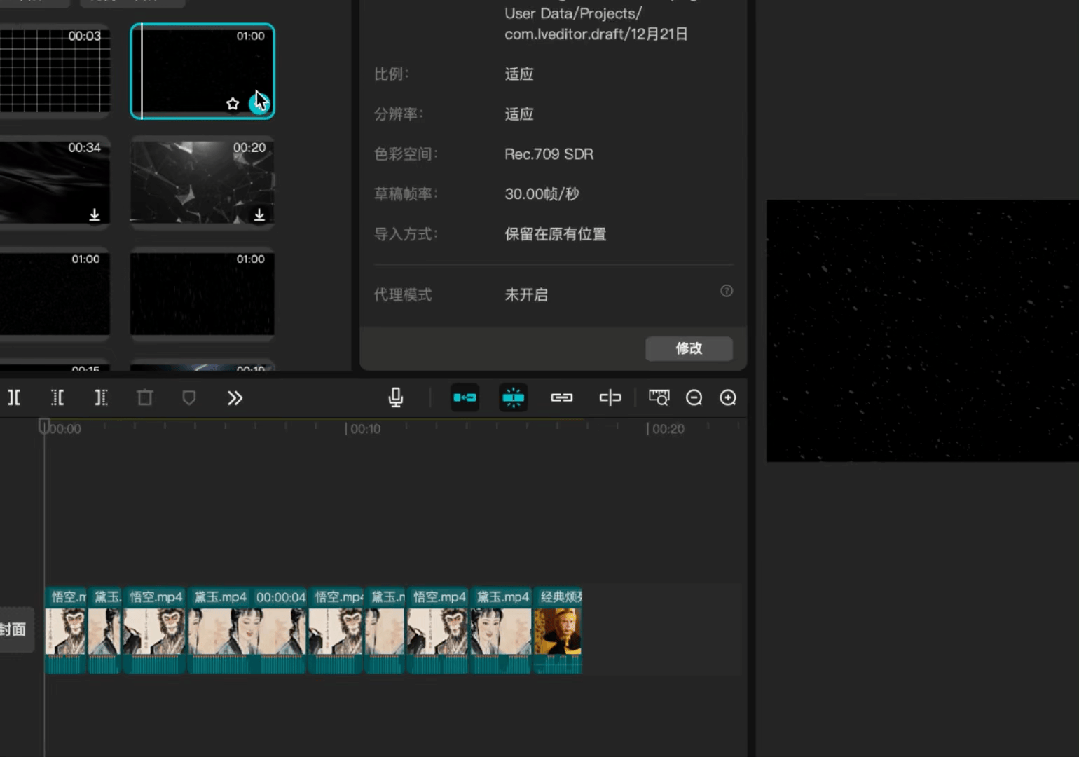Expand more tools with double chevron
The width and height of the screenshot is (1079, 757).
(x=235, y=398)
